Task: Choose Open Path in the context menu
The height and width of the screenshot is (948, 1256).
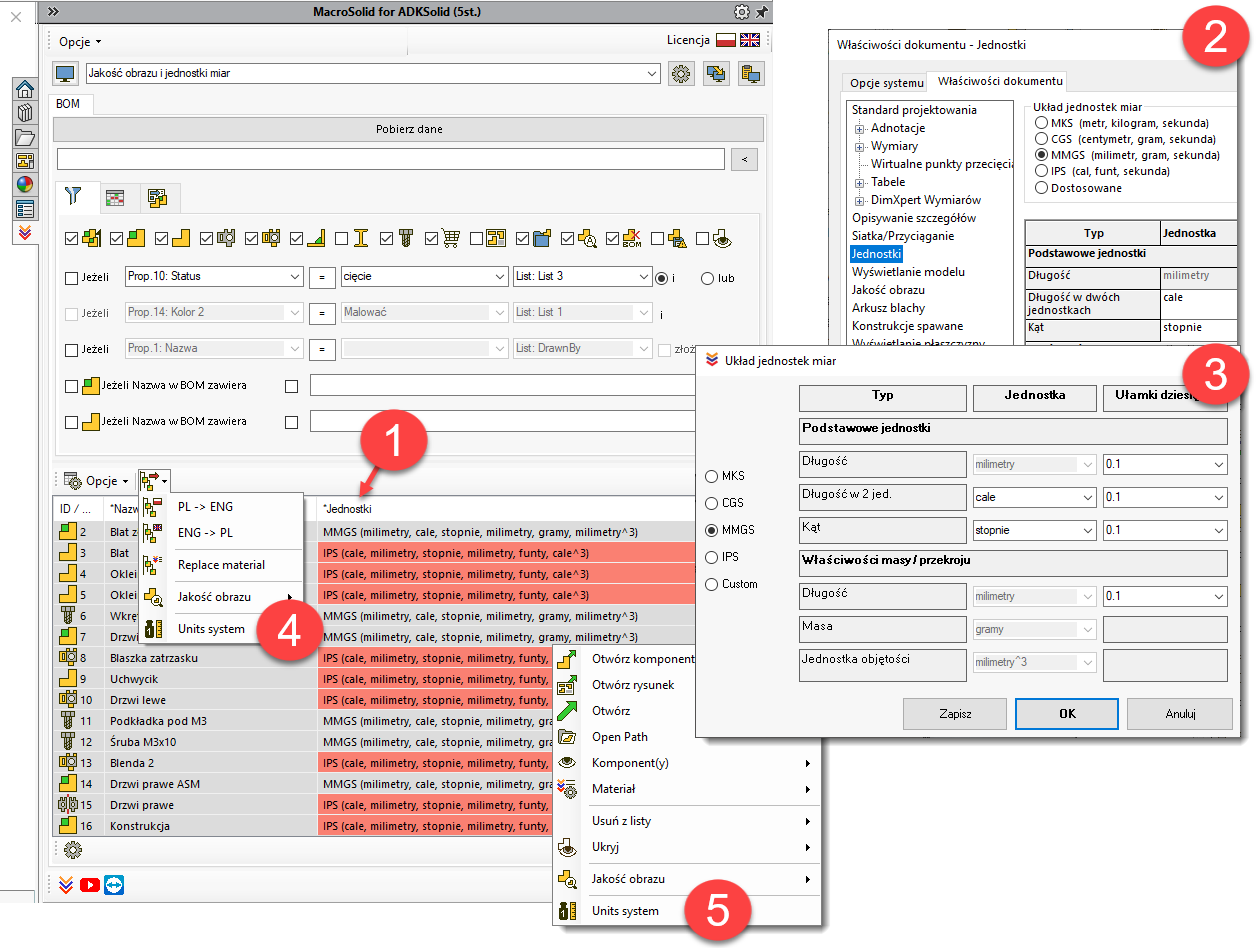Action: (x=620, y=737)
